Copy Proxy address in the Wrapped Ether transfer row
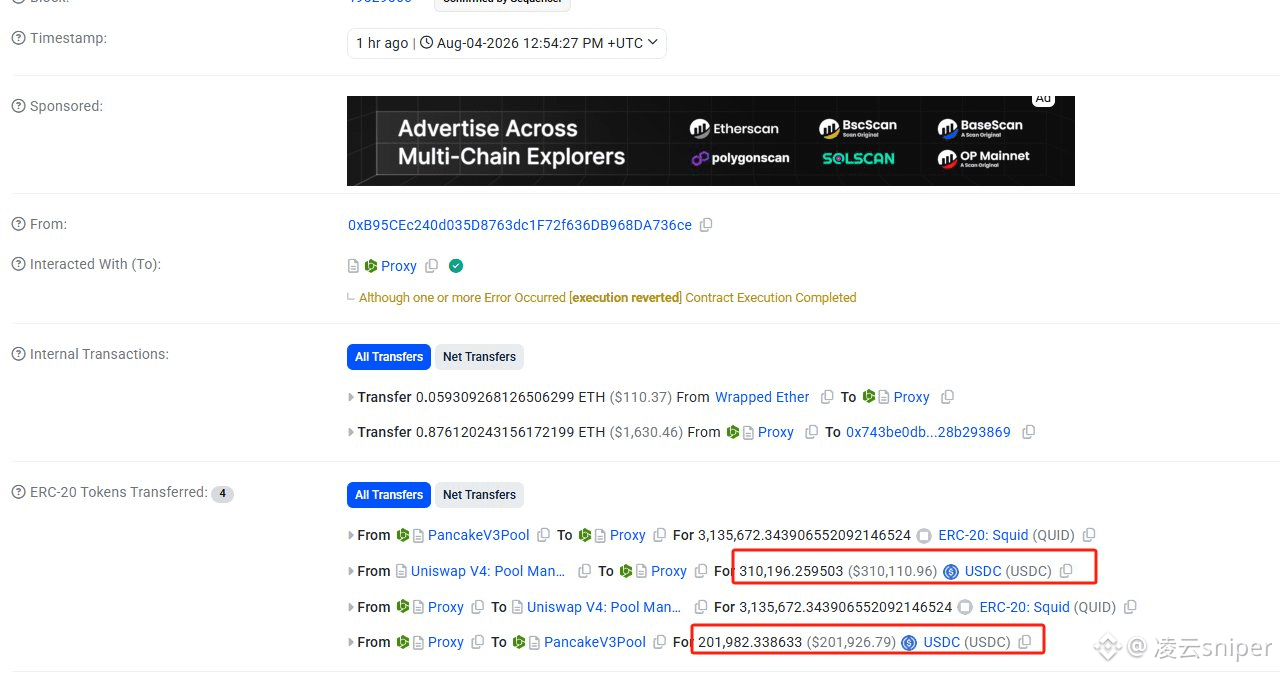This screenshot has height=673, width=1280. click(x=947, y=397)
